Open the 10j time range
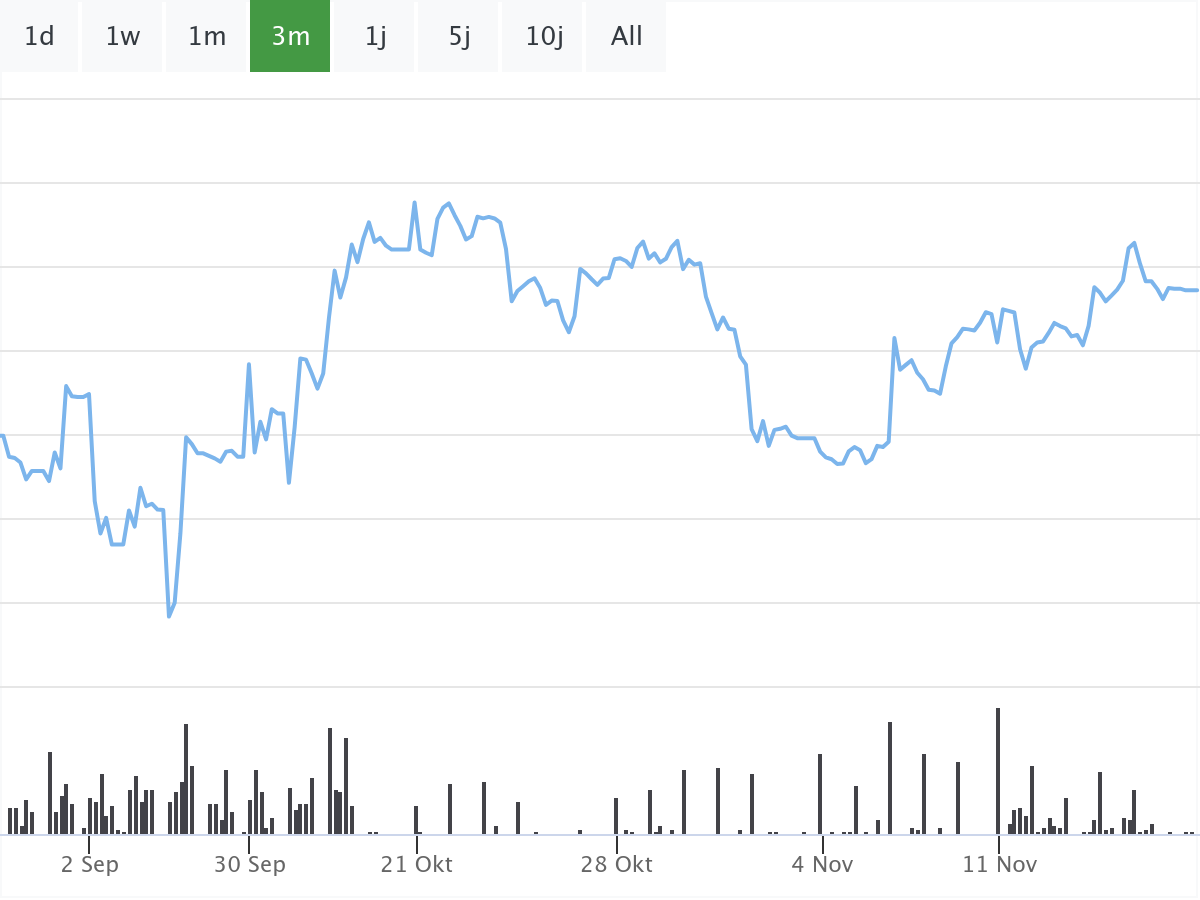The width and height of the screenshot is (1200, 900). coord(543,37)
